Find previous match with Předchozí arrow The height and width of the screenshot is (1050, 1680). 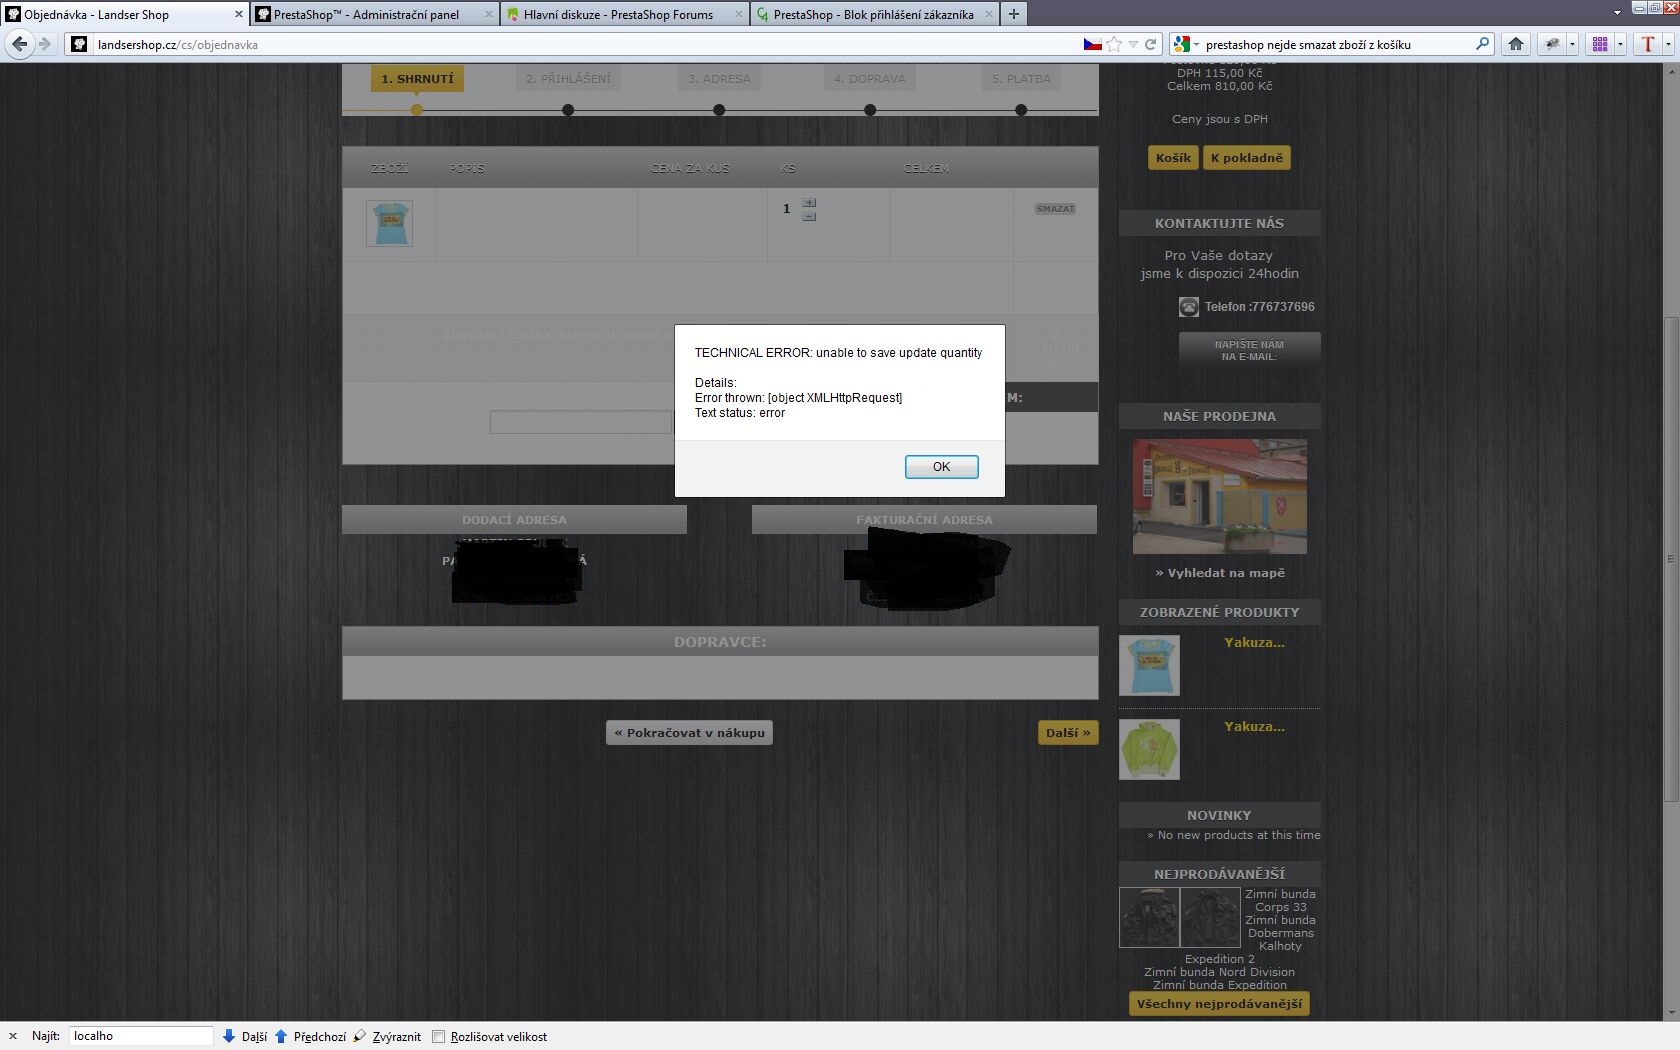pos(310,1037)
